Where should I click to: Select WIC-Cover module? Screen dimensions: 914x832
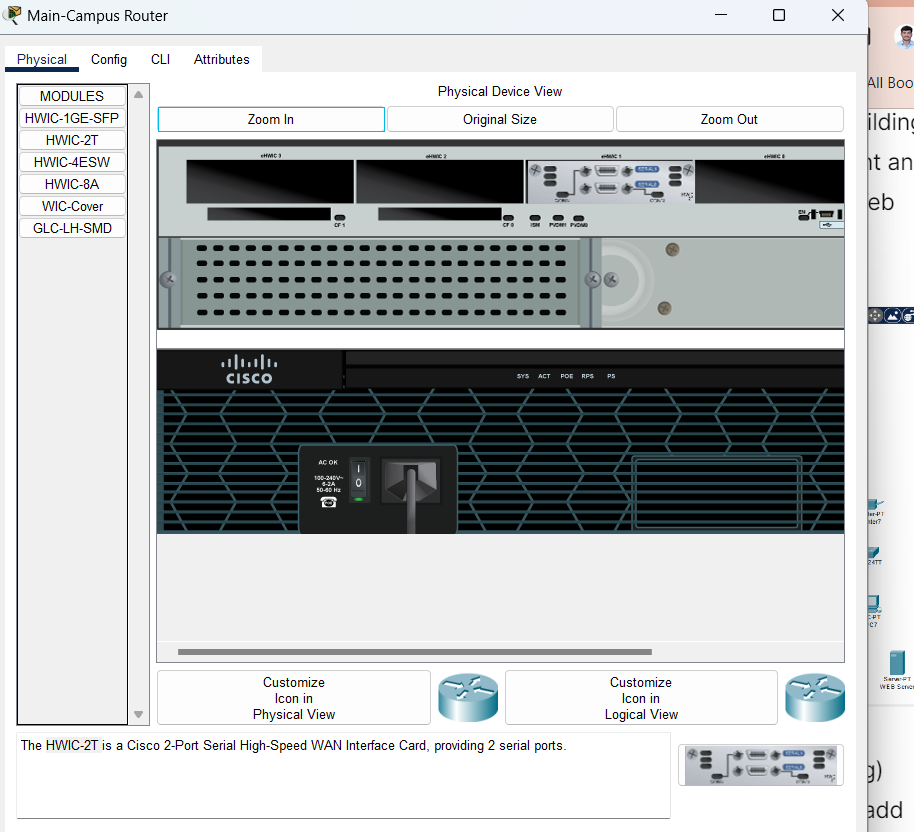(72, 206)
